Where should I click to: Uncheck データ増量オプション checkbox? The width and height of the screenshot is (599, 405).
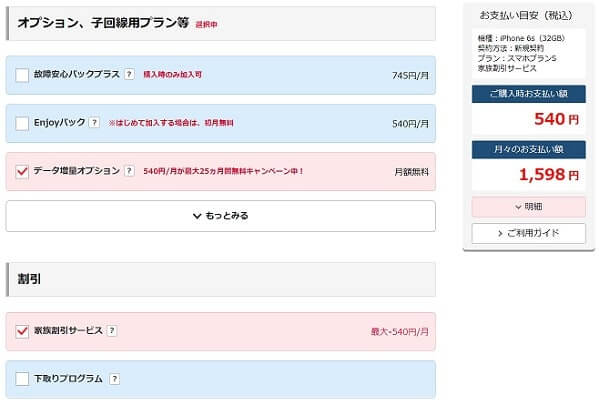click(x=22, y=171)
